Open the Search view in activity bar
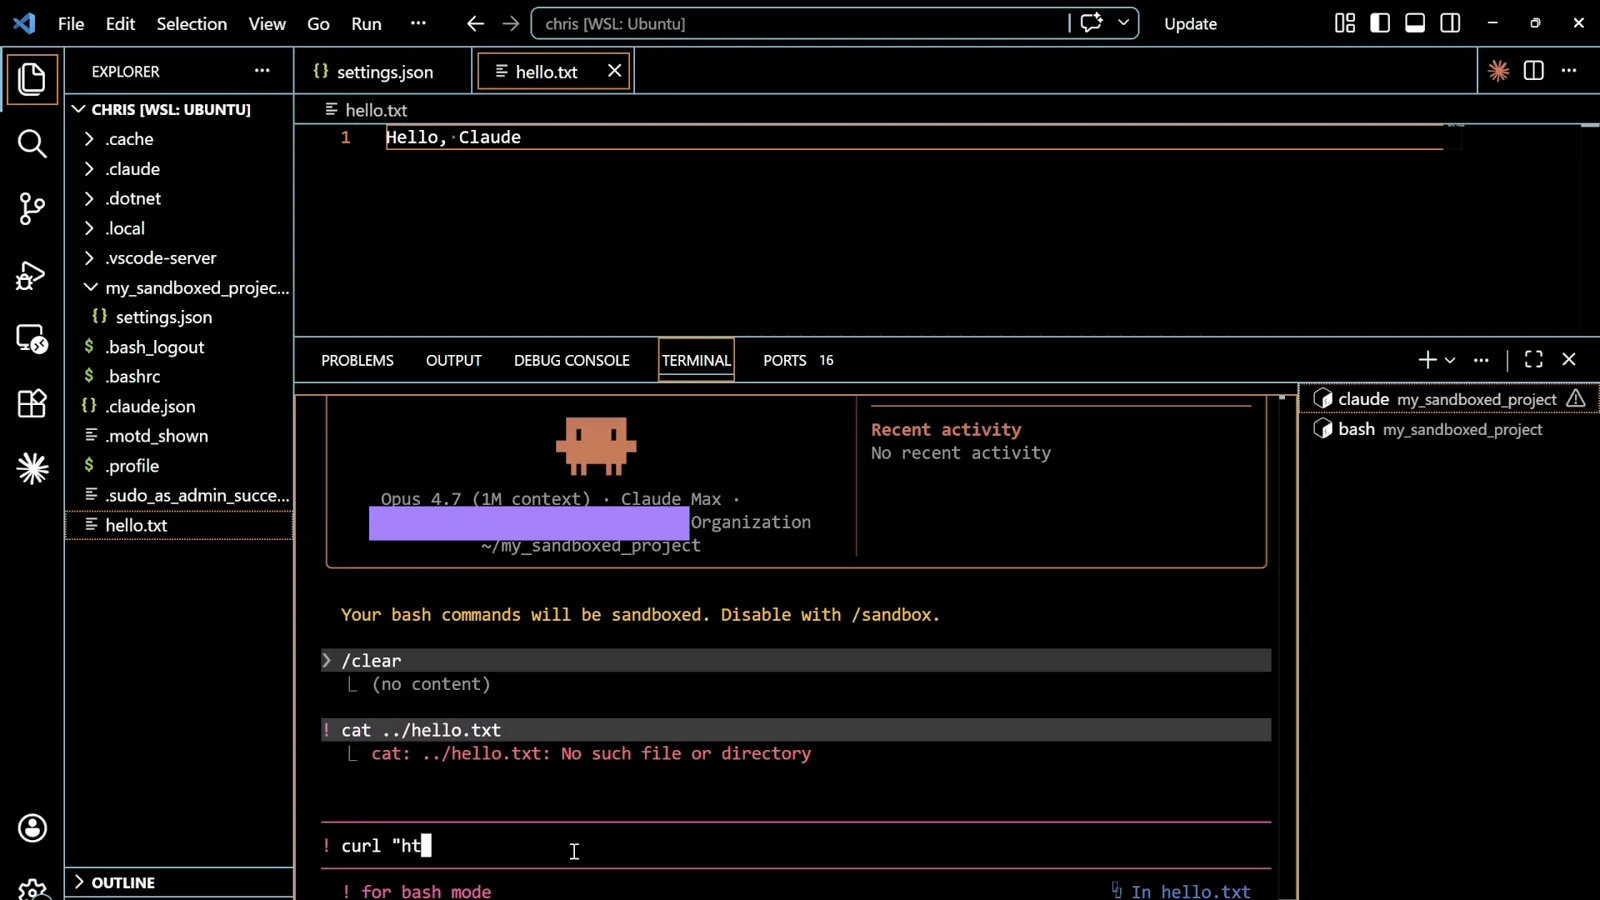This screenshot has width=1600, height=900. pos(32,144)
